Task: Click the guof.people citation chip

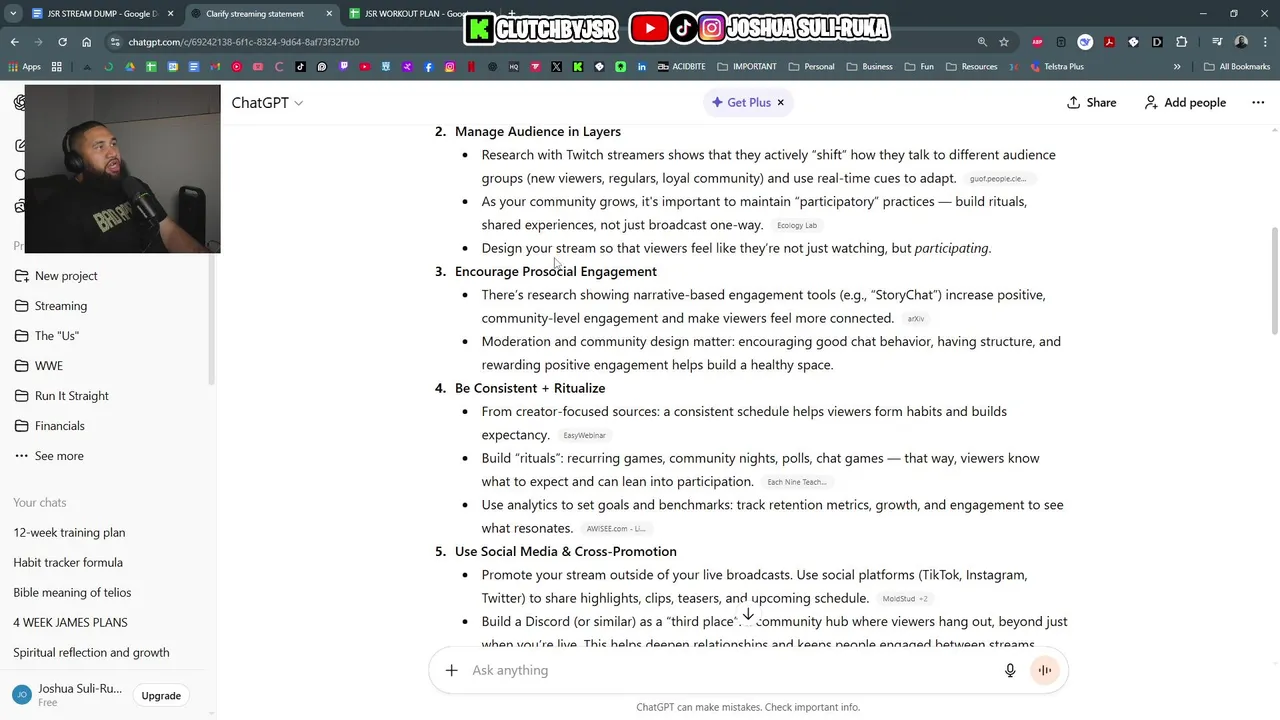Action: (998, 179)
